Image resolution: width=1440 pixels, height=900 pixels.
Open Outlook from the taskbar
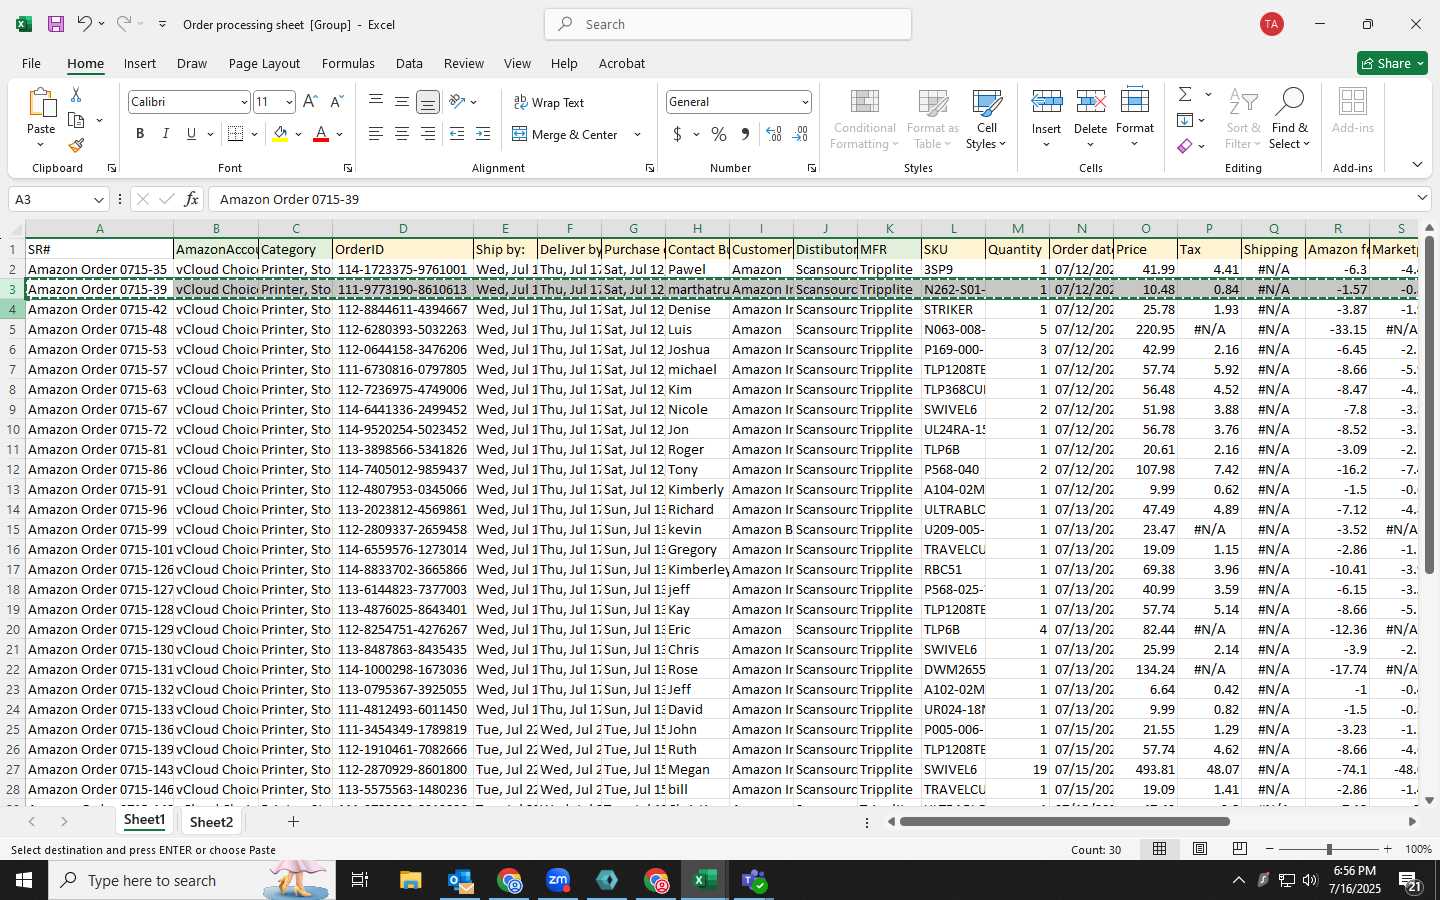[460, 880]
